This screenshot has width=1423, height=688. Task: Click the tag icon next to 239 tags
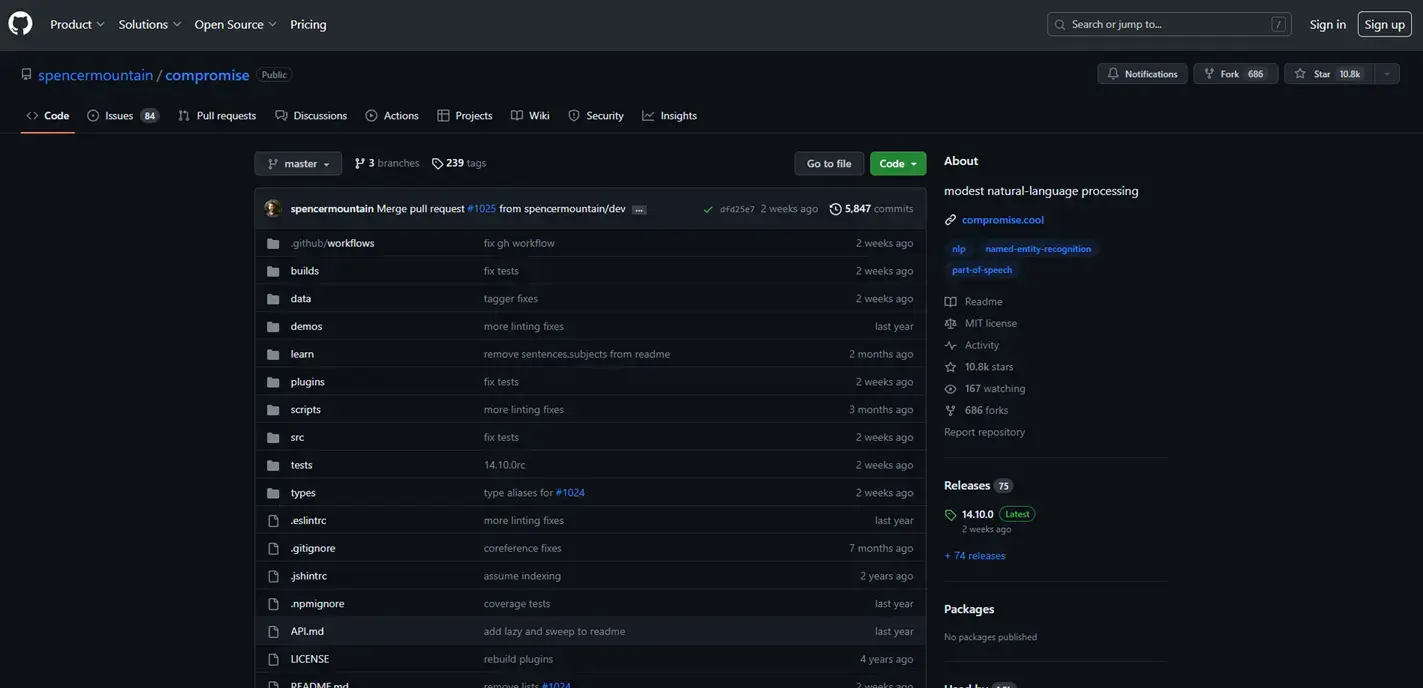pyautogui.click(x=437, y=163)
